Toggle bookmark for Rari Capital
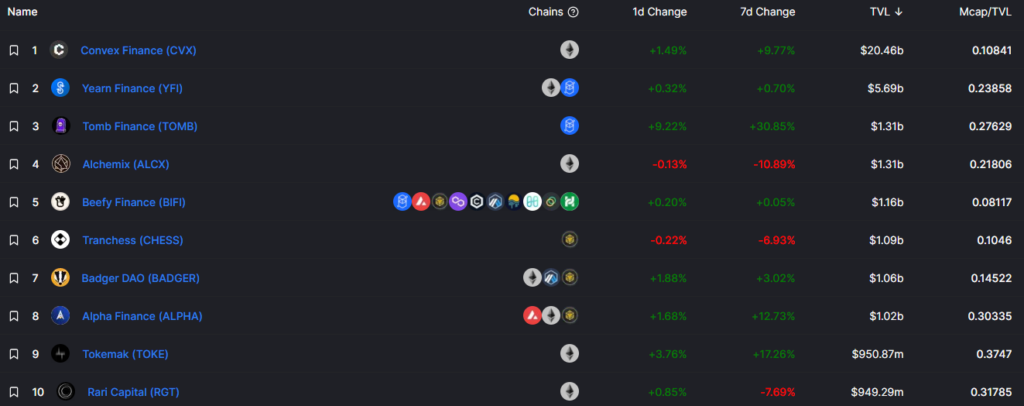Screen dimensions: 1024x406 14,392
